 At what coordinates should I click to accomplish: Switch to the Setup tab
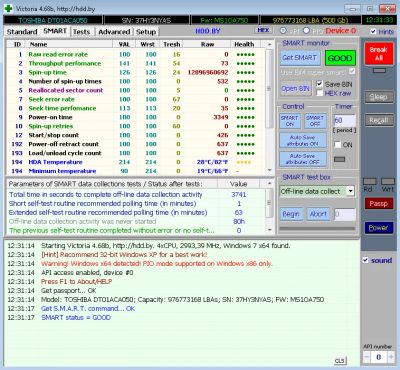146,32
